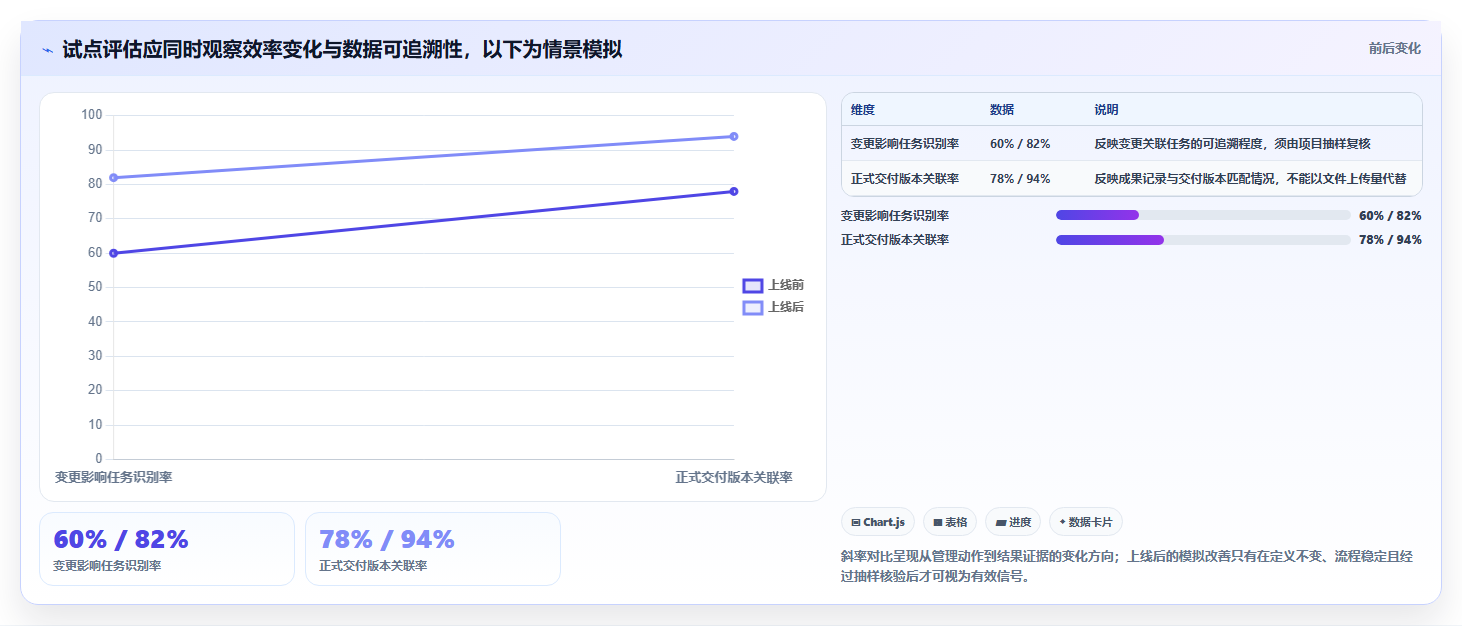The width and height of the screenshot is (1462, 626).
Task: Select the 上线前 data point at 78
Action: 734,191
